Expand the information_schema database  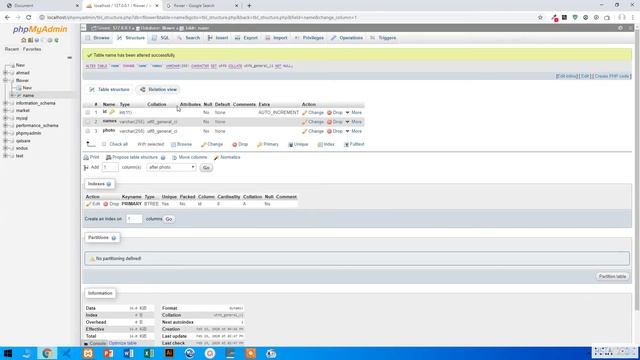(5, 103)
